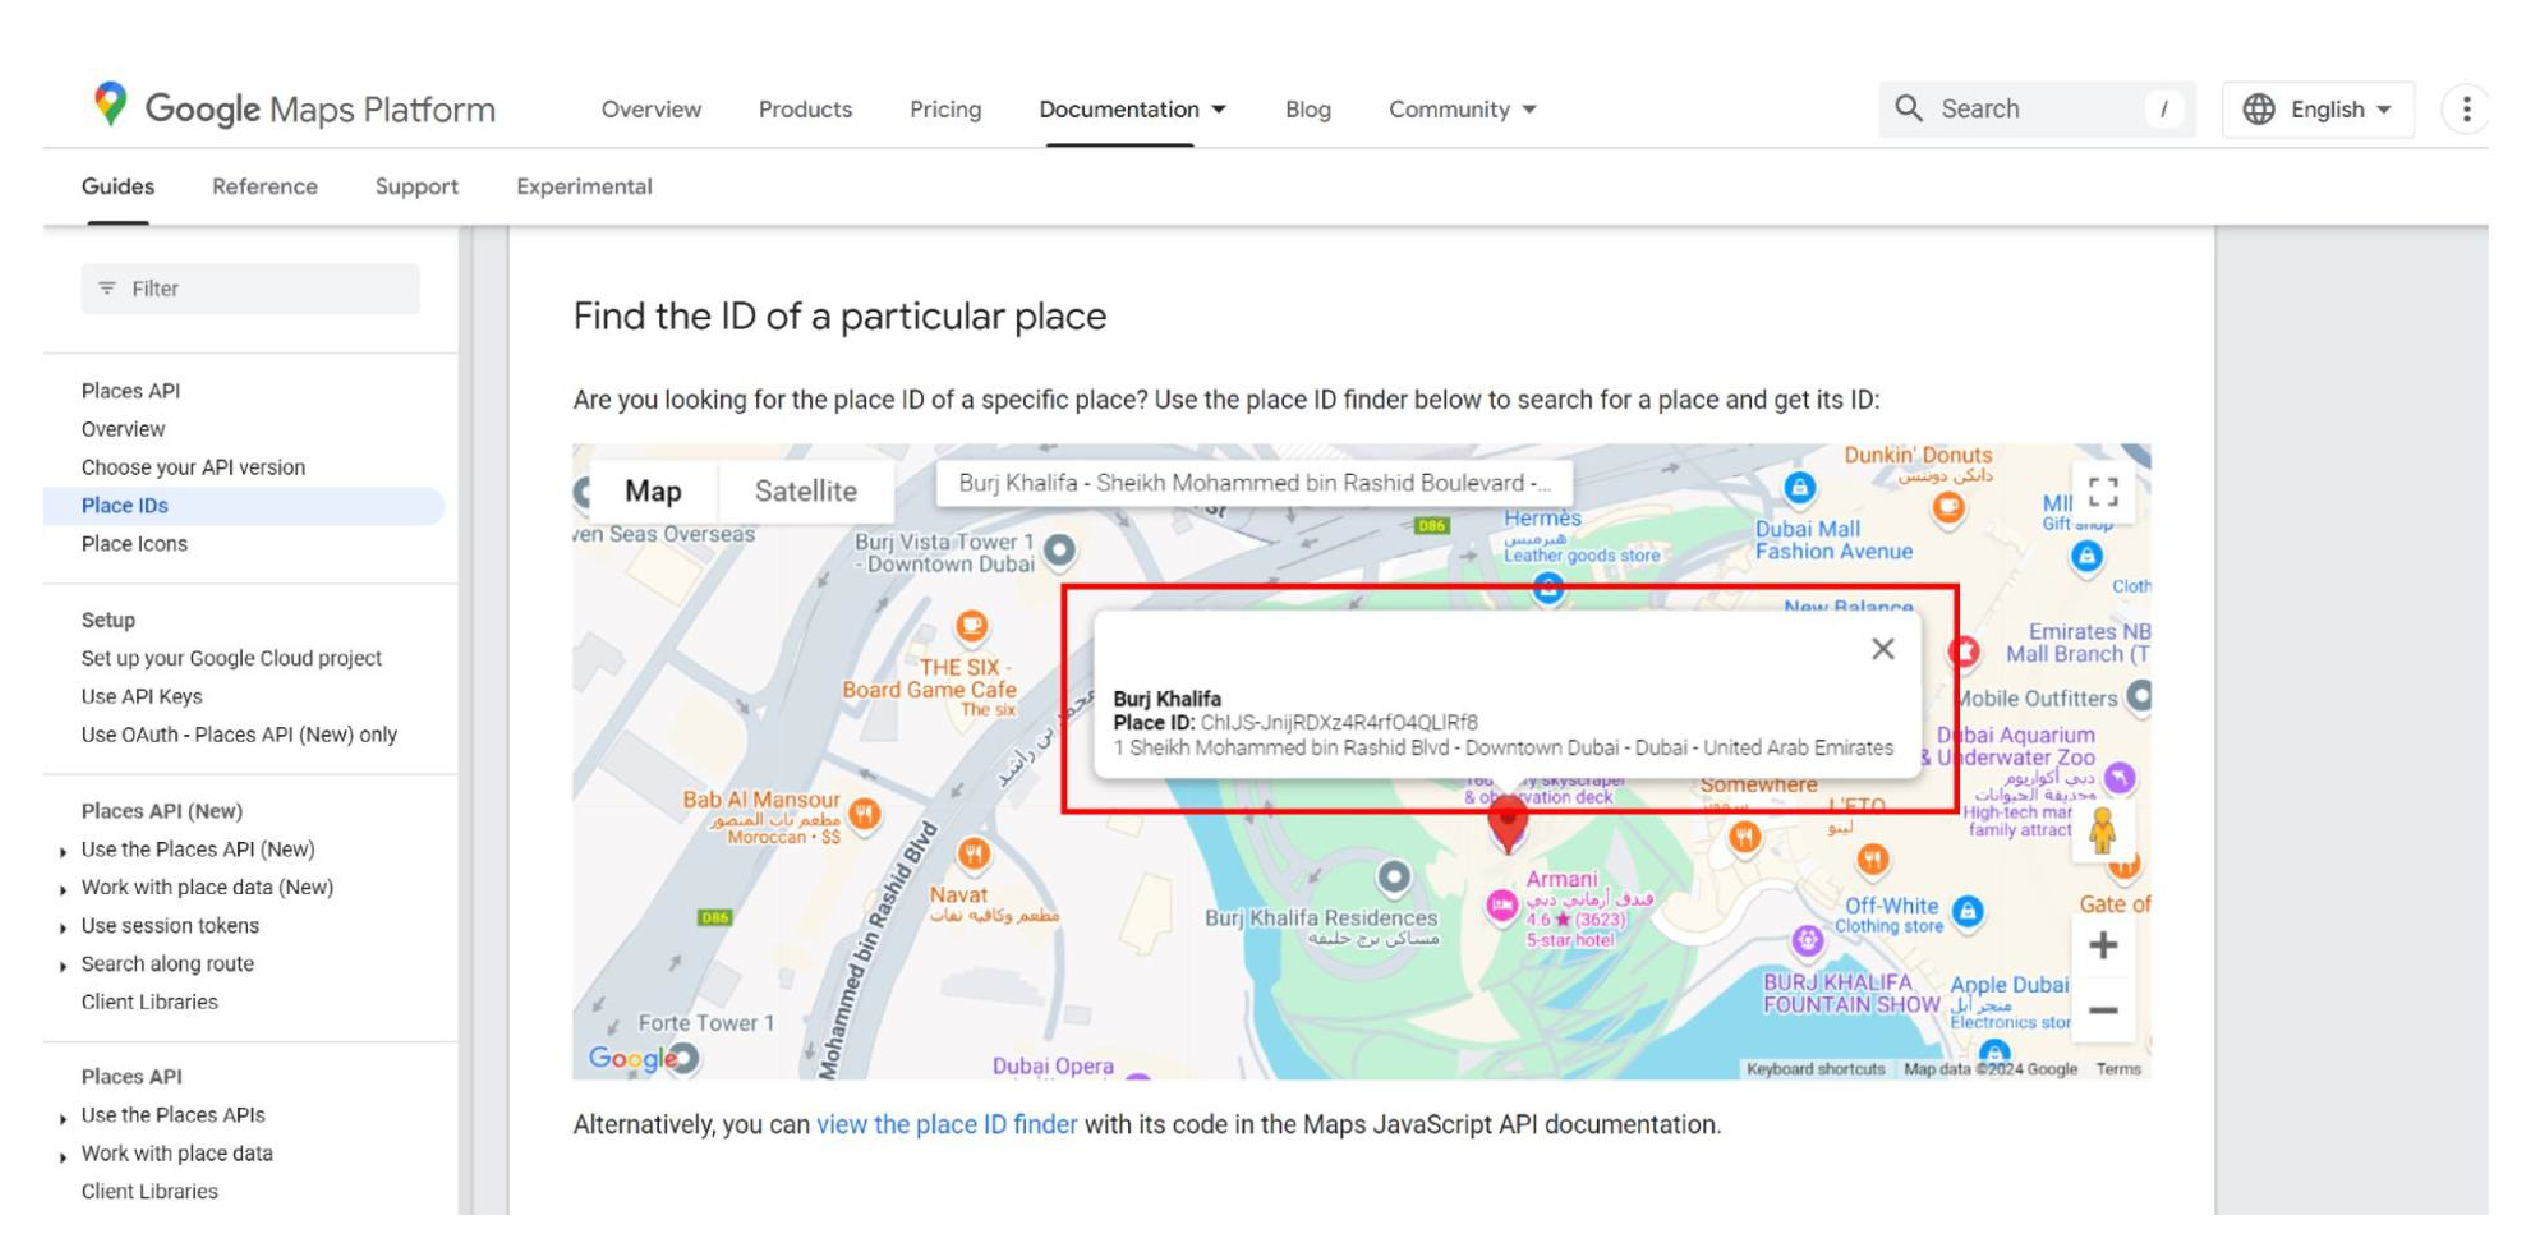Click the search magnifier icon

click(1908, 108)
